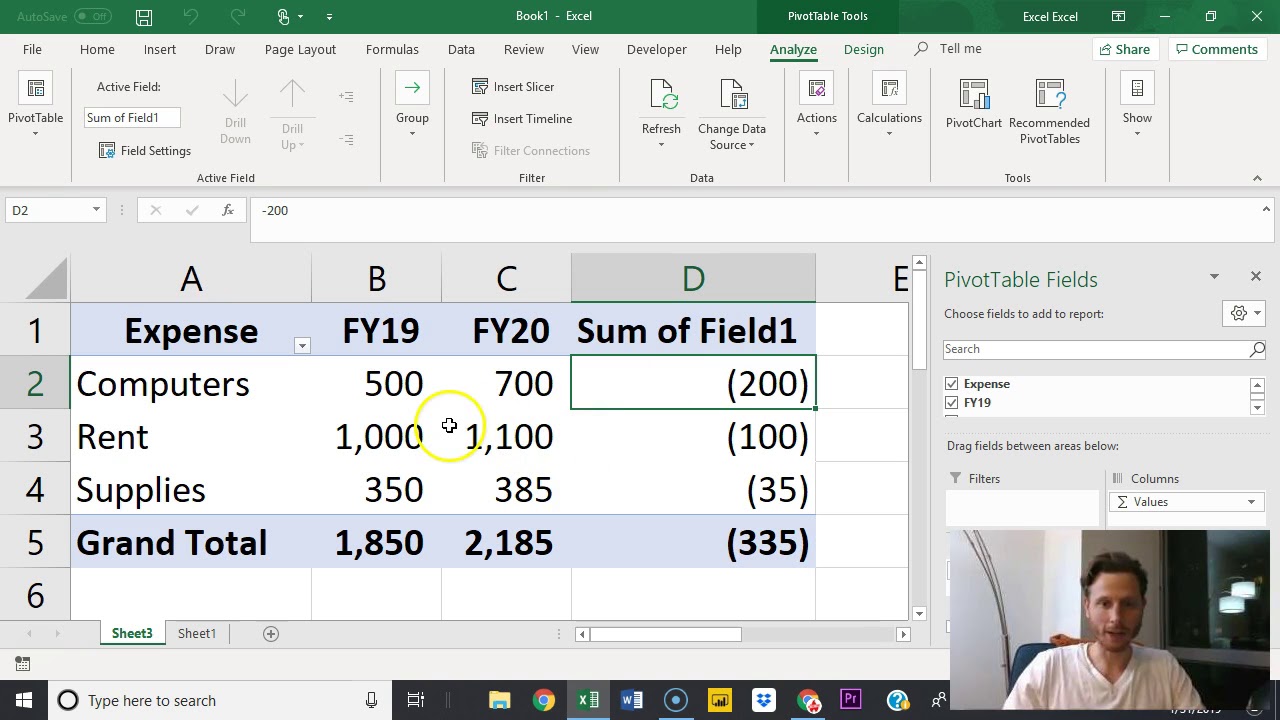Switch to the Design tab
Screen dimensions: 1280x720
click(x=863, y=49)
